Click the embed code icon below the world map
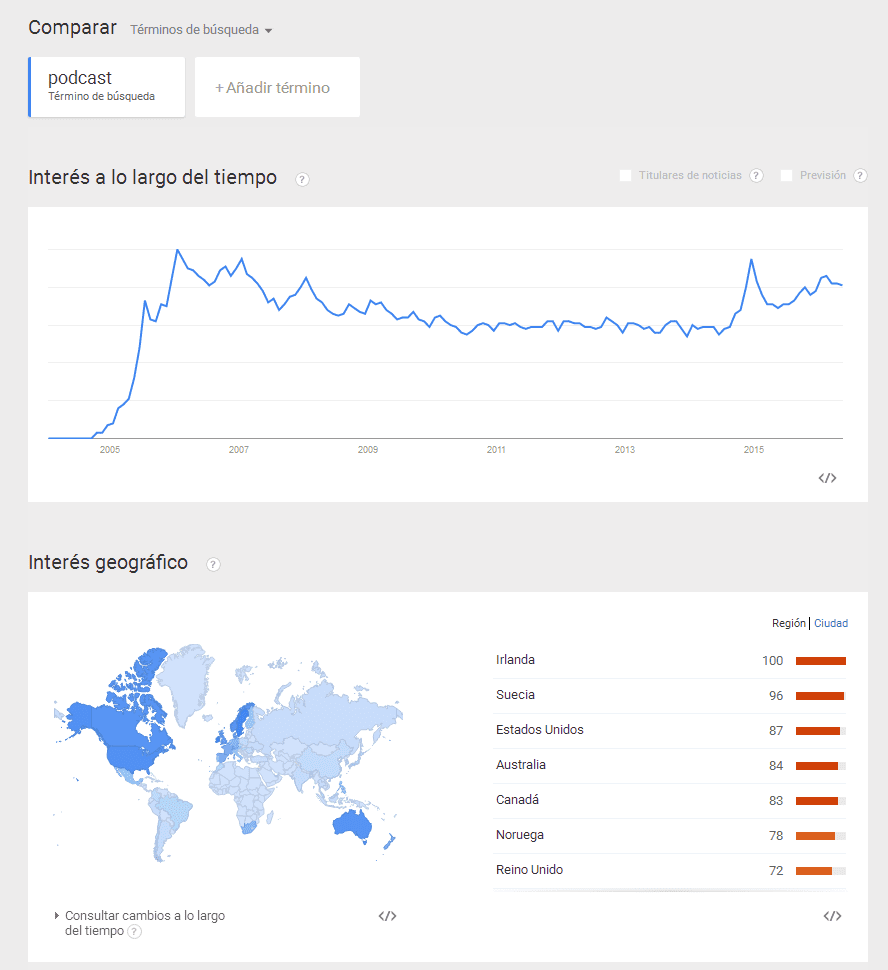888x970 pixels. pyautogui.click(x=387, y=916)
